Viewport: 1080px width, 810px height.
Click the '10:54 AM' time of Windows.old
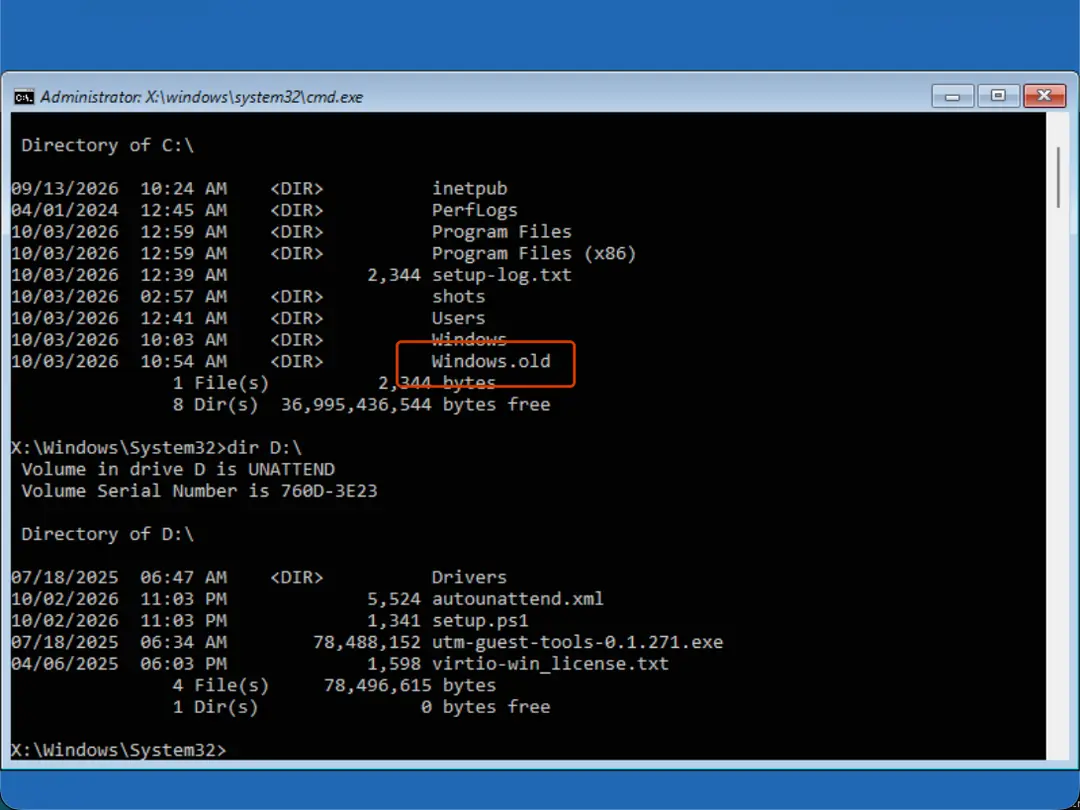[x=183, y=361]
